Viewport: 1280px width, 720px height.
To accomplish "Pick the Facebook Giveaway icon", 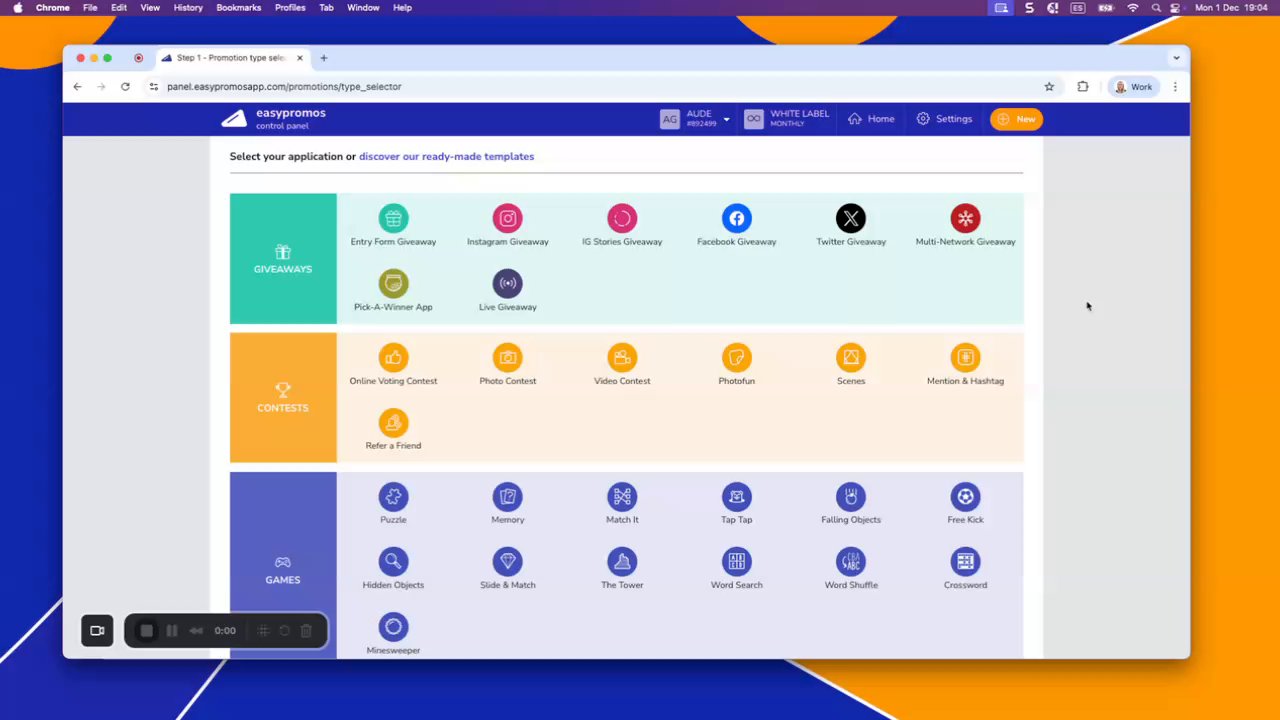I will pyautogui.click(x=737, y=218).
